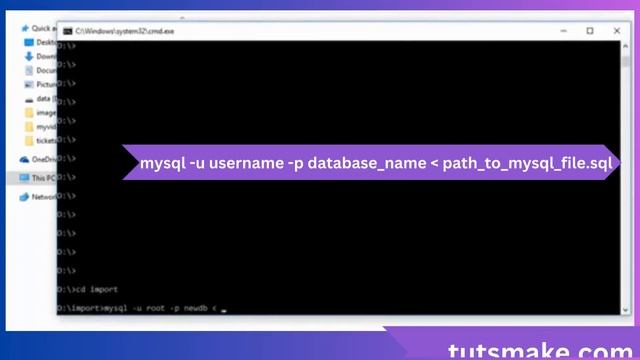Click the cmd.exe title bar icon
This screenshot has height=360, width=640.
click(x=68, y=31)
